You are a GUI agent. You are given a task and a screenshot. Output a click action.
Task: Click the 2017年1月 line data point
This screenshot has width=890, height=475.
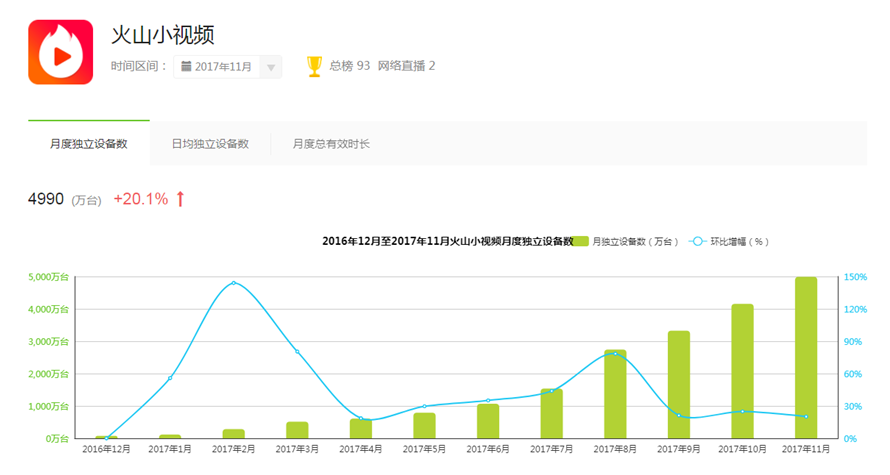pyautogui.click(x=170, y=378)
